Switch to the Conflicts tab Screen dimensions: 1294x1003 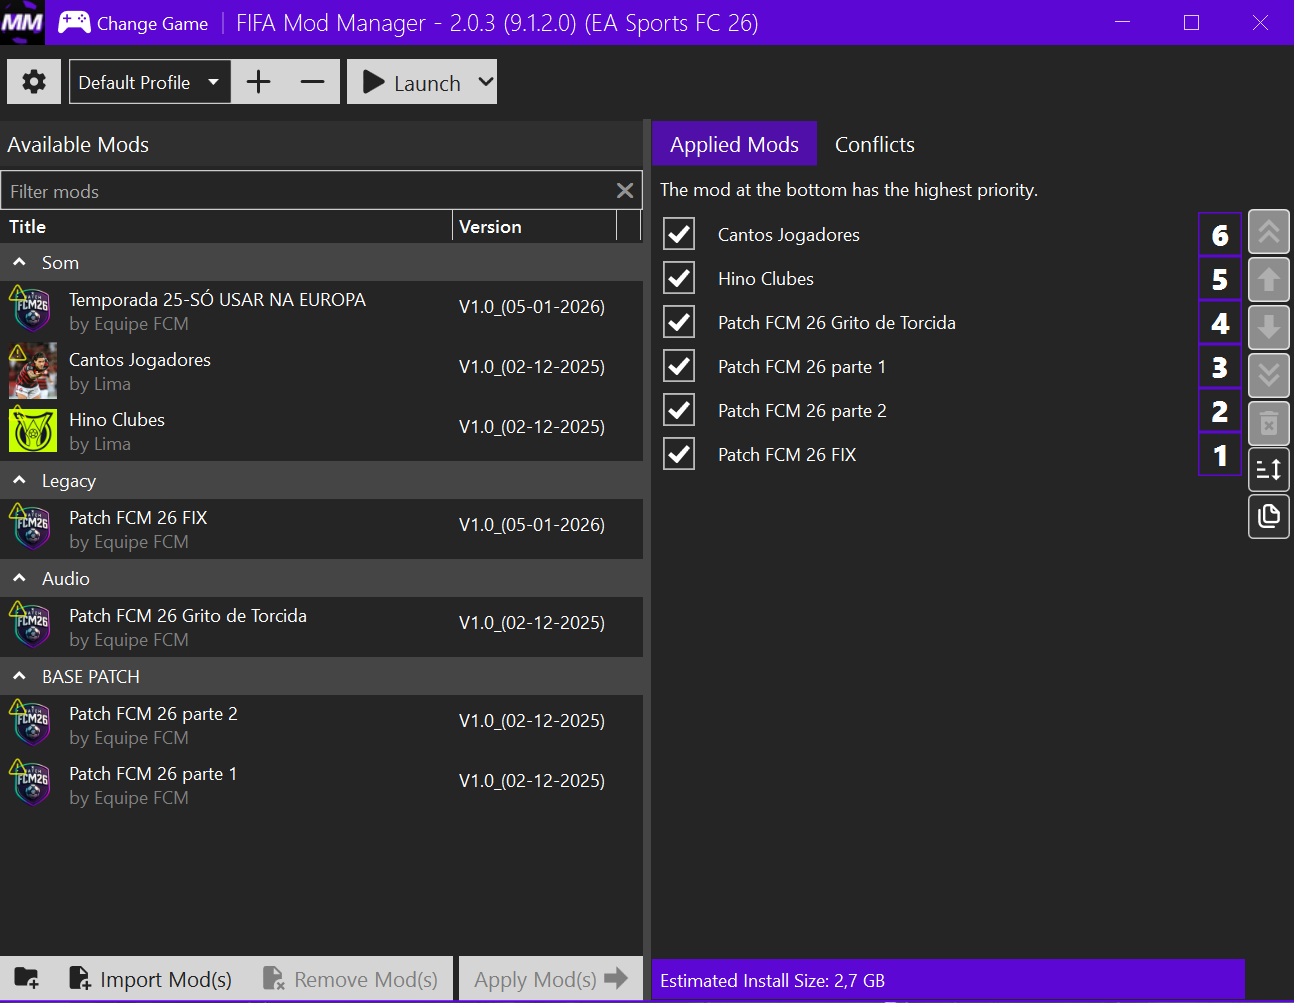click(874, 145)
